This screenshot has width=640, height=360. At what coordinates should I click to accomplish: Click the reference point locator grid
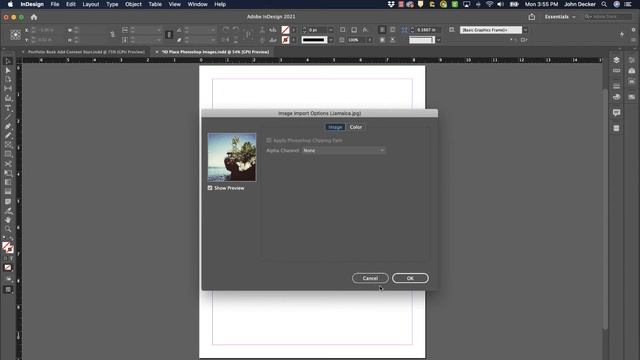tap(16, 35)
